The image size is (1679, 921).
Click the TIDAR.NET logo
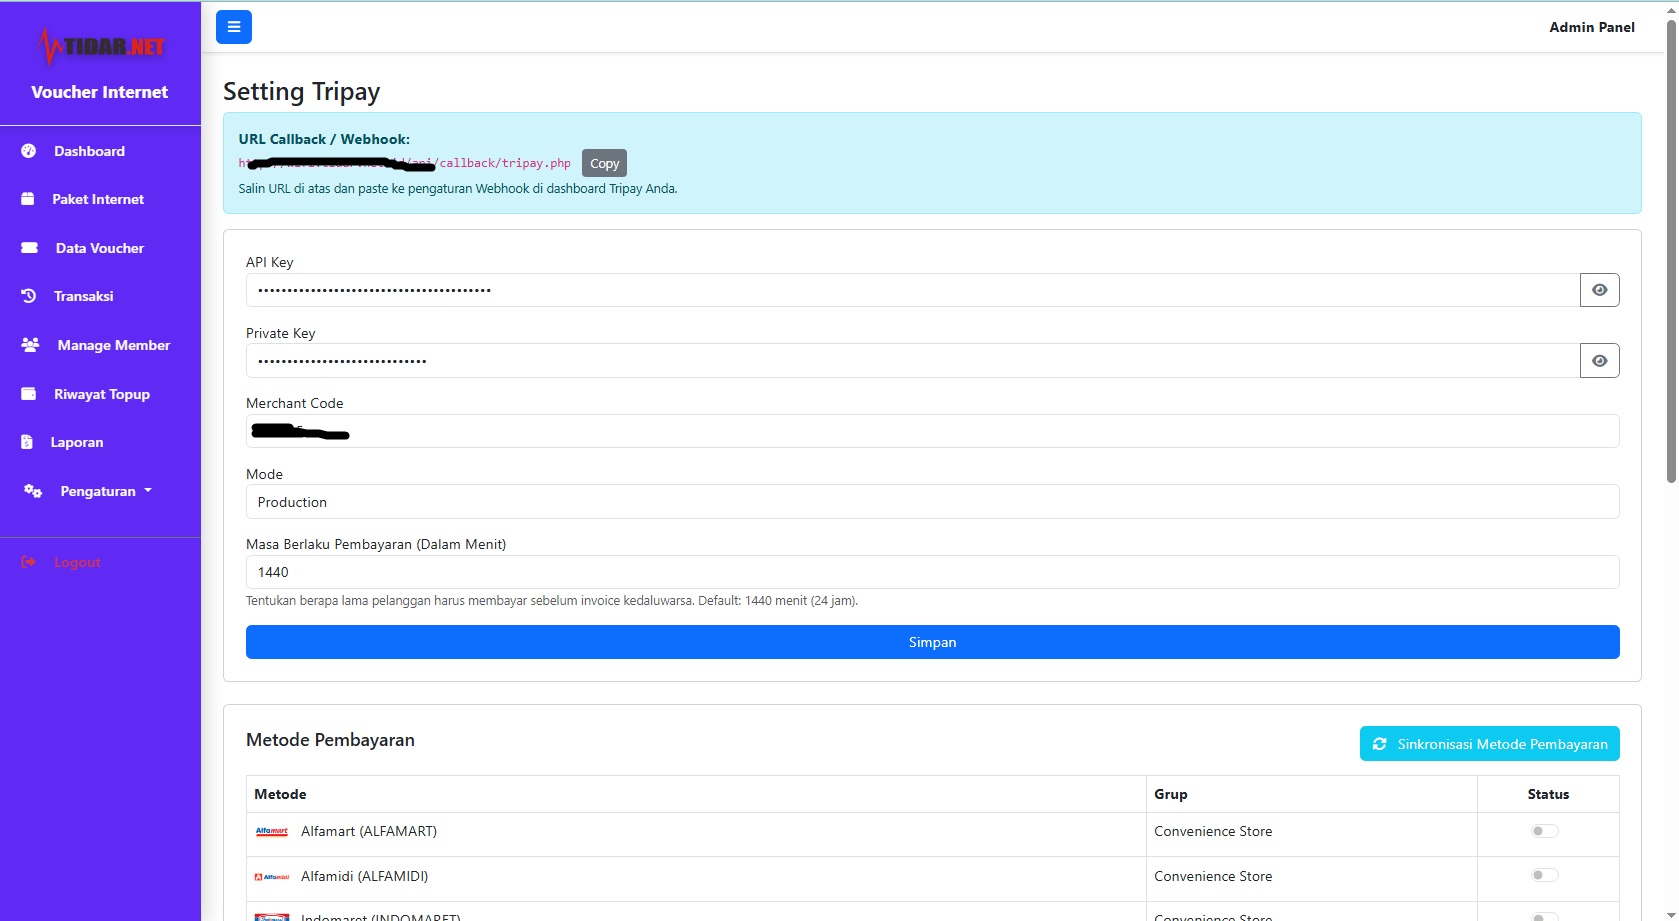[x=100, y=46]
